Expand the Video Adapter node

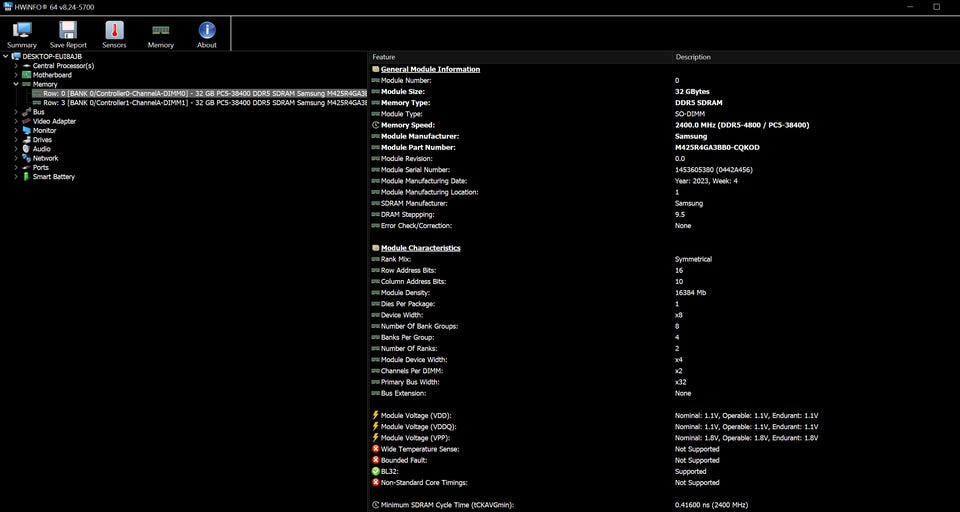[17, 121]
